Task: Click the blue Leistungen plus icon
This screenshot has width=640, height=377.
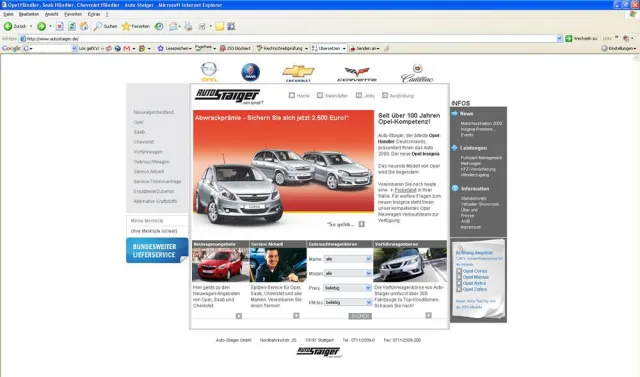Action: pyautogui.click(x=455, y=148)
